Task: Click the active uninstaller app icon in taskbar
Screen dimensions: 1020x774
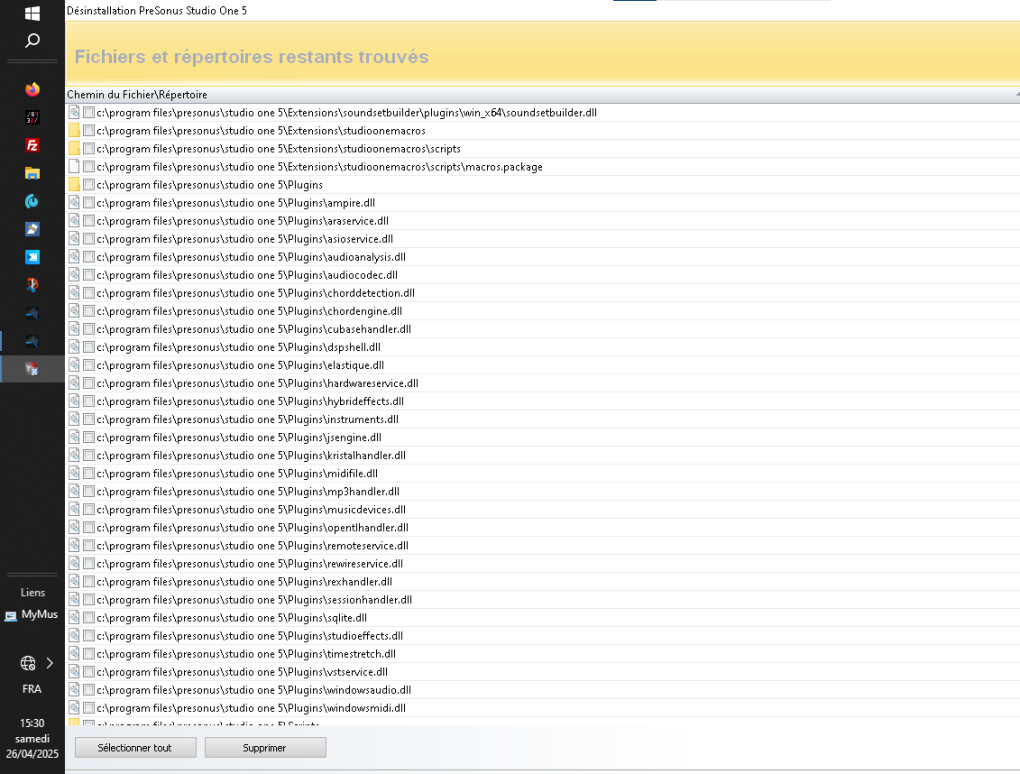Action: tap(32, 369)
